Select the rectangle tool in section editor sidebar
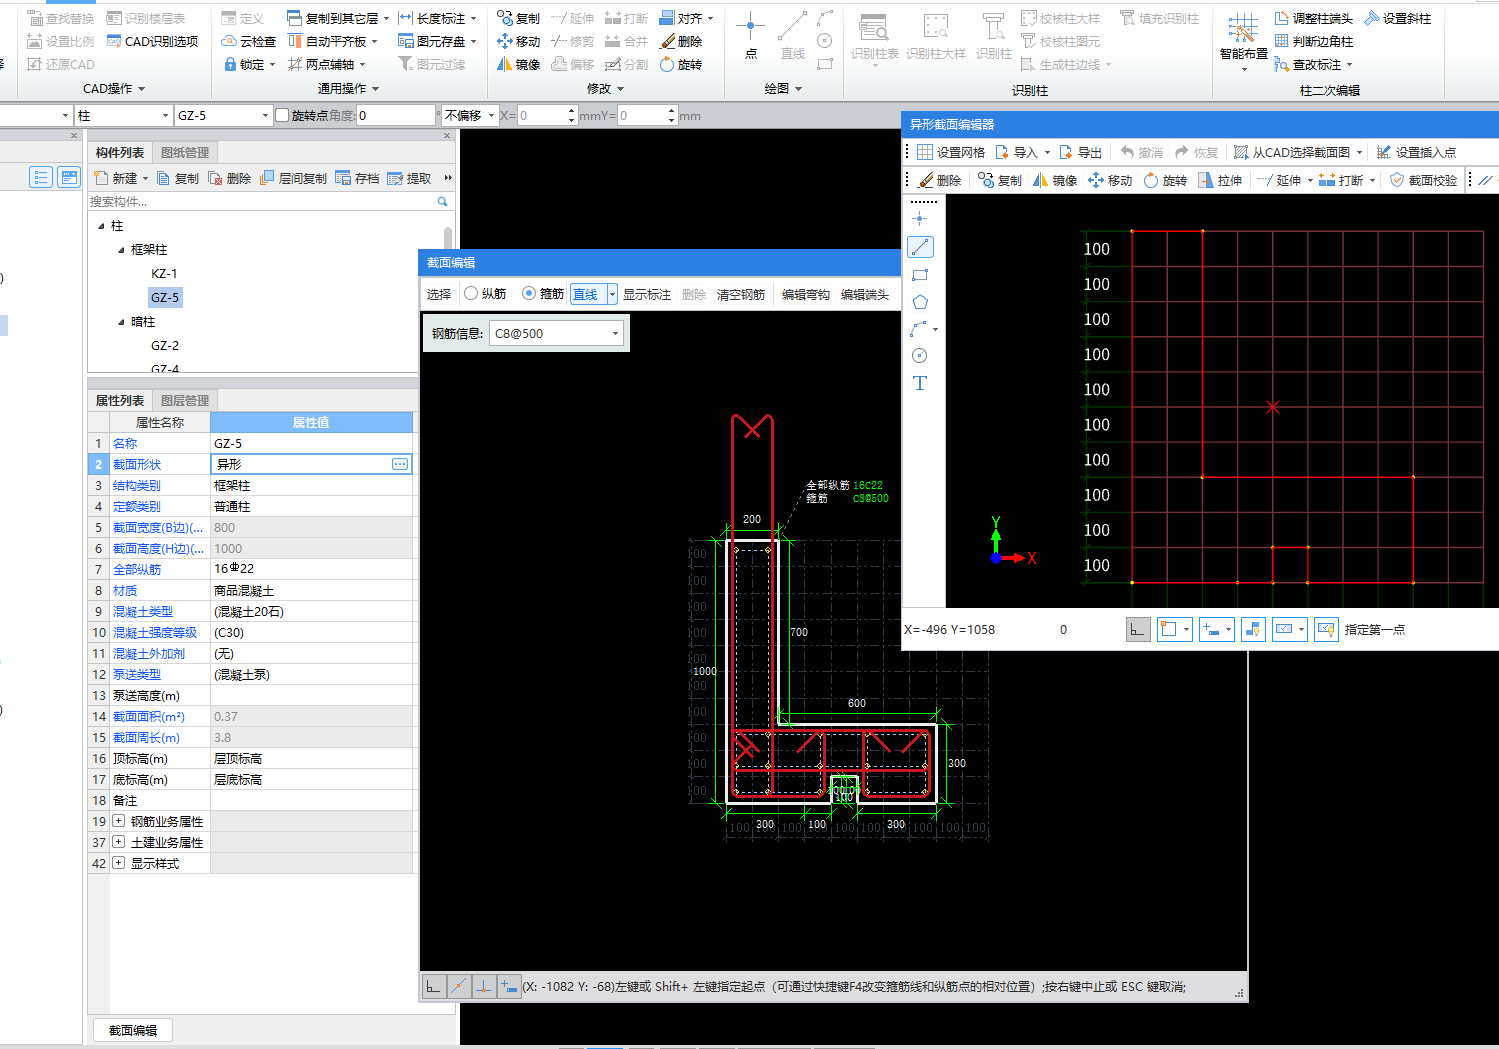 click(920, 275)
